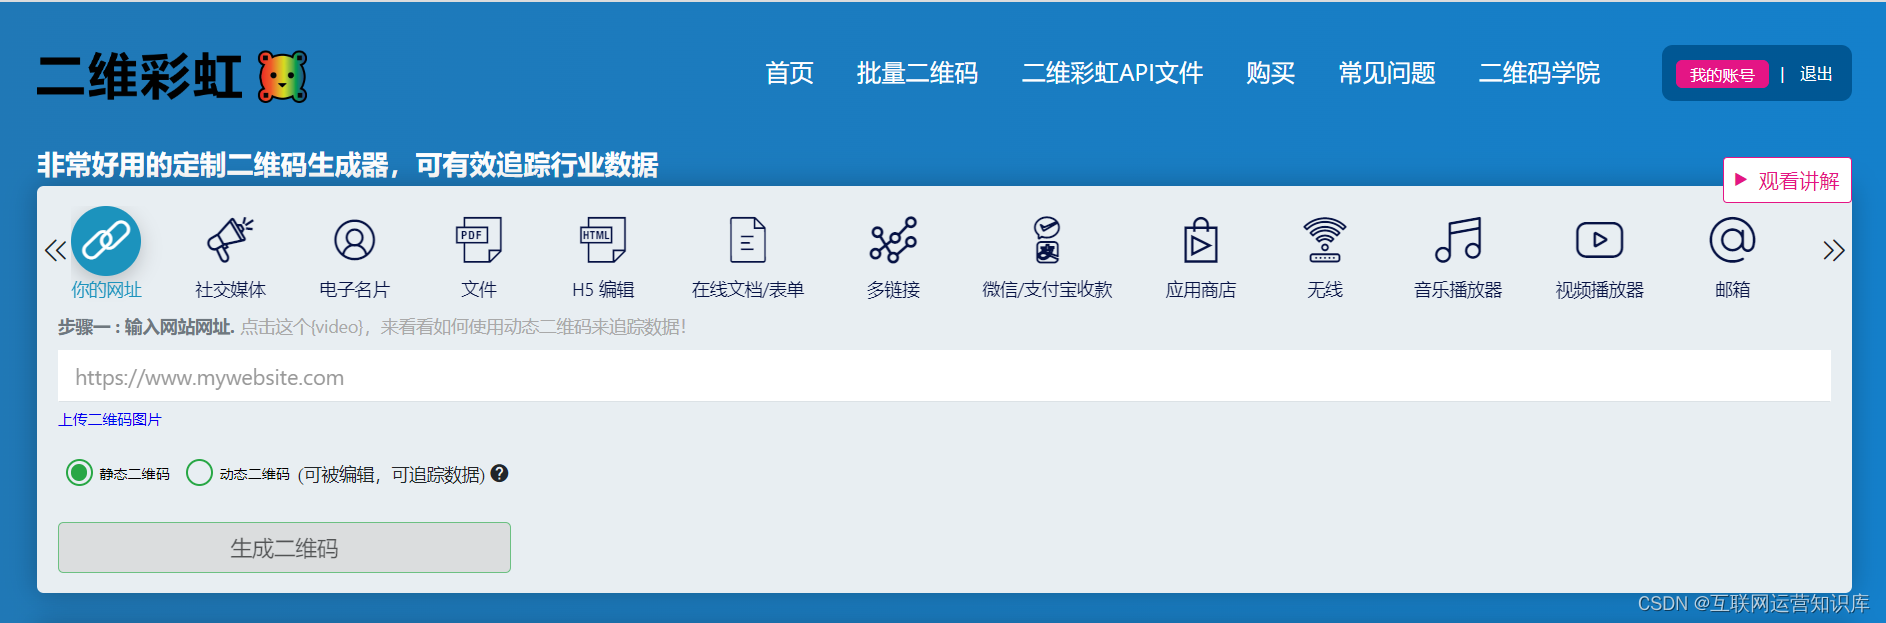Image resolution: width=1886 pixels, height=623 pixels.
Task: Select the 你的网址 link icon
Action: click(x=106, y=240)
